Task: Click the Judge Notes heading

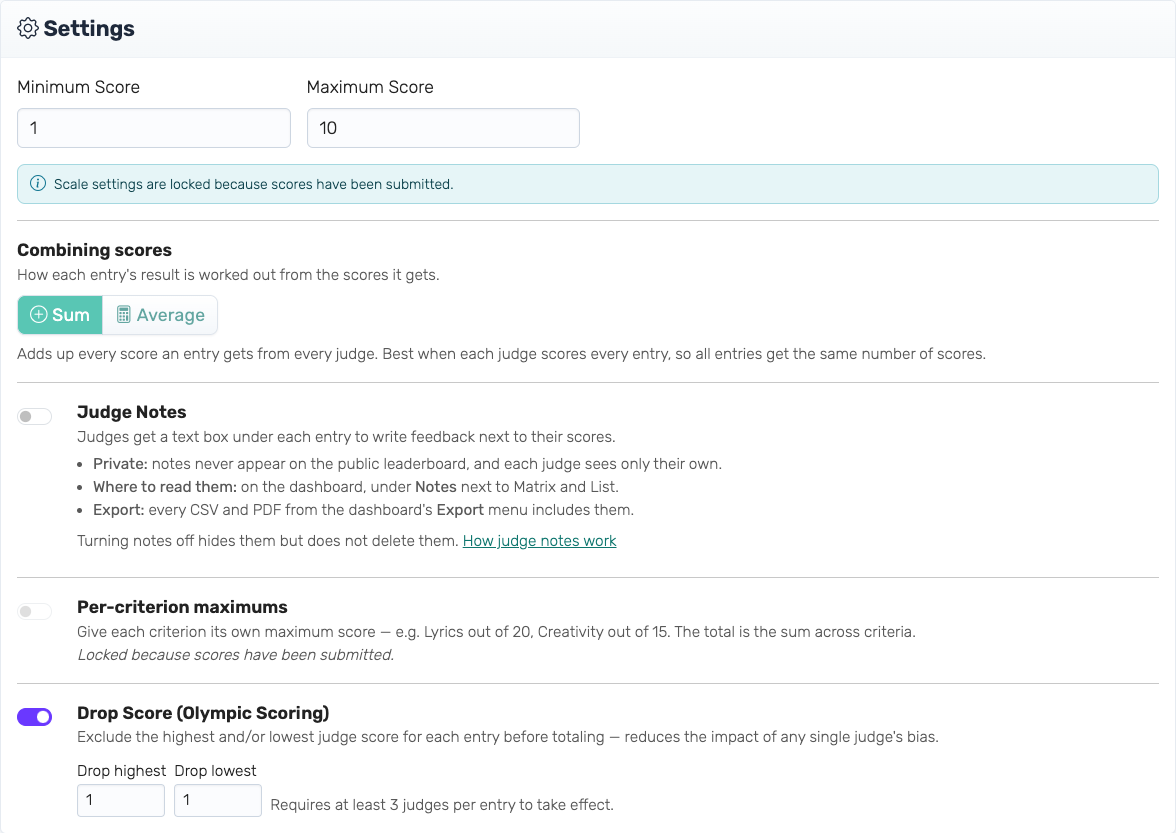Action: [x=131, y=412]
